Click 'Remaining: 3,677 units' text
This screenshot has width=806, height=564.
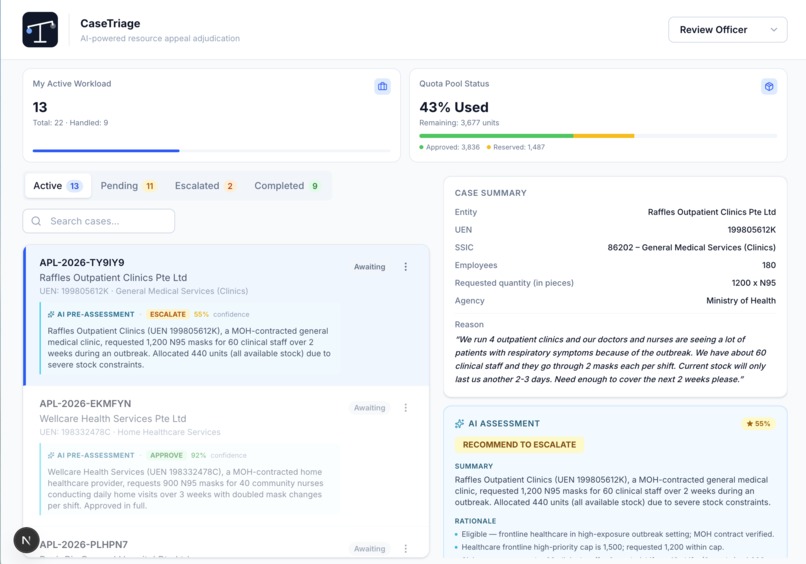click(459, 123)
